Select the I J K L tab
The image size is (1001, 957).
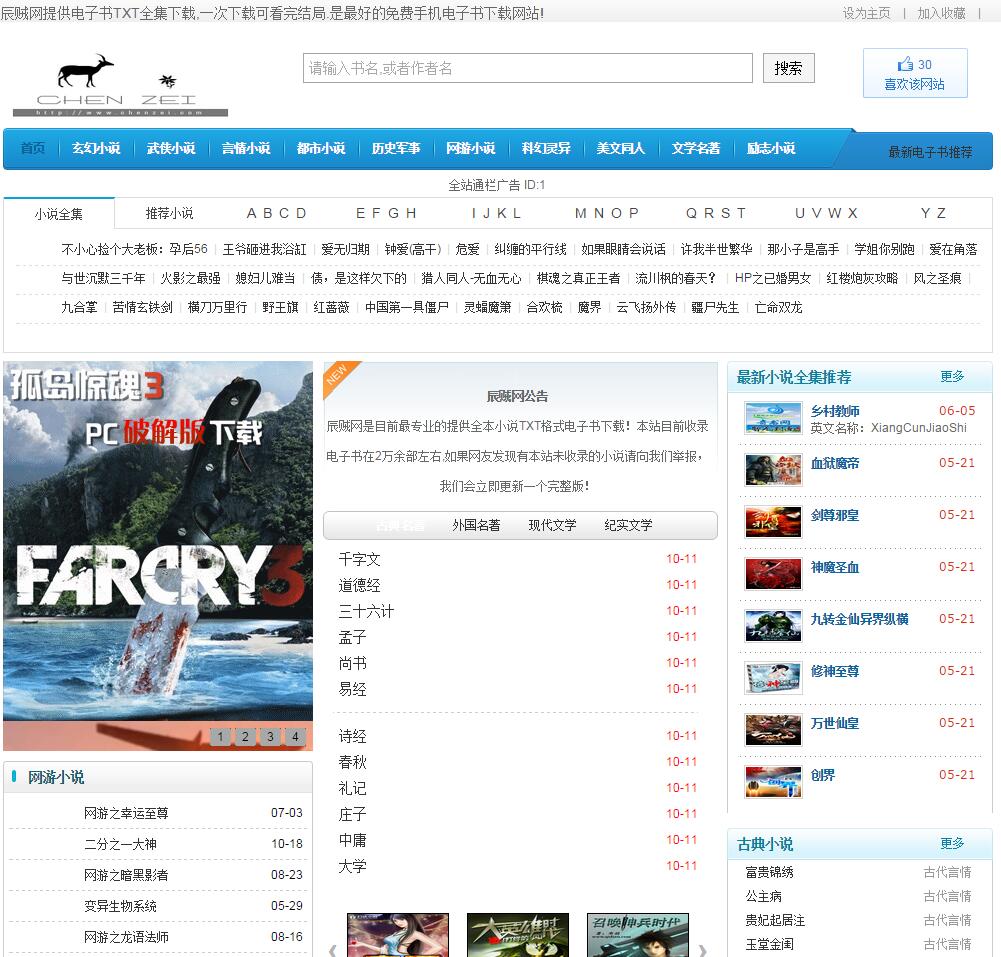[497, 213]
